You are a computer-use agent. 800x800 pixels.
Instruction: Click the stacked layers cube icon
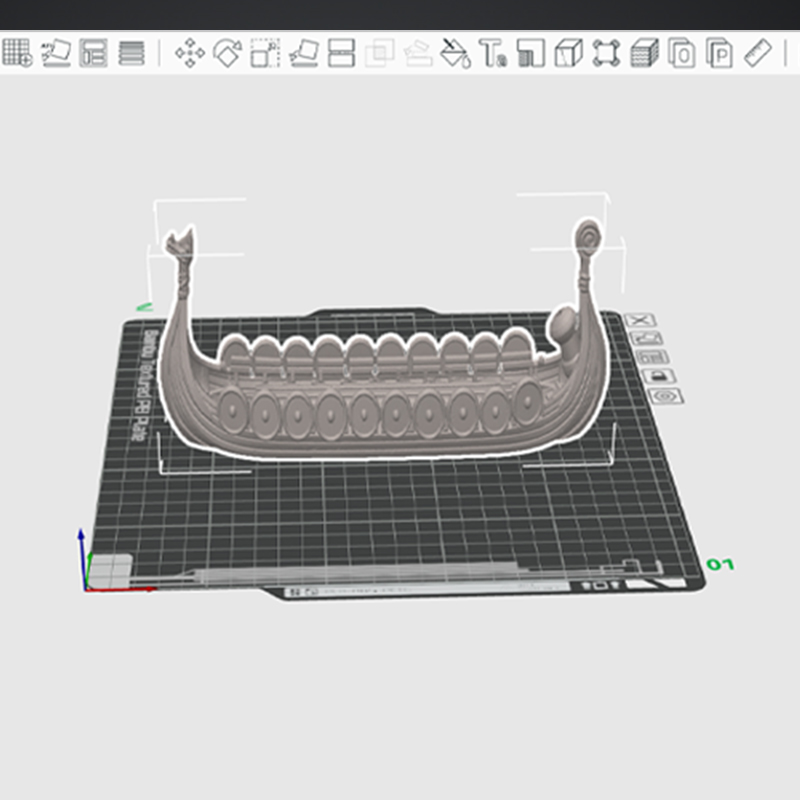click(644, 53)
